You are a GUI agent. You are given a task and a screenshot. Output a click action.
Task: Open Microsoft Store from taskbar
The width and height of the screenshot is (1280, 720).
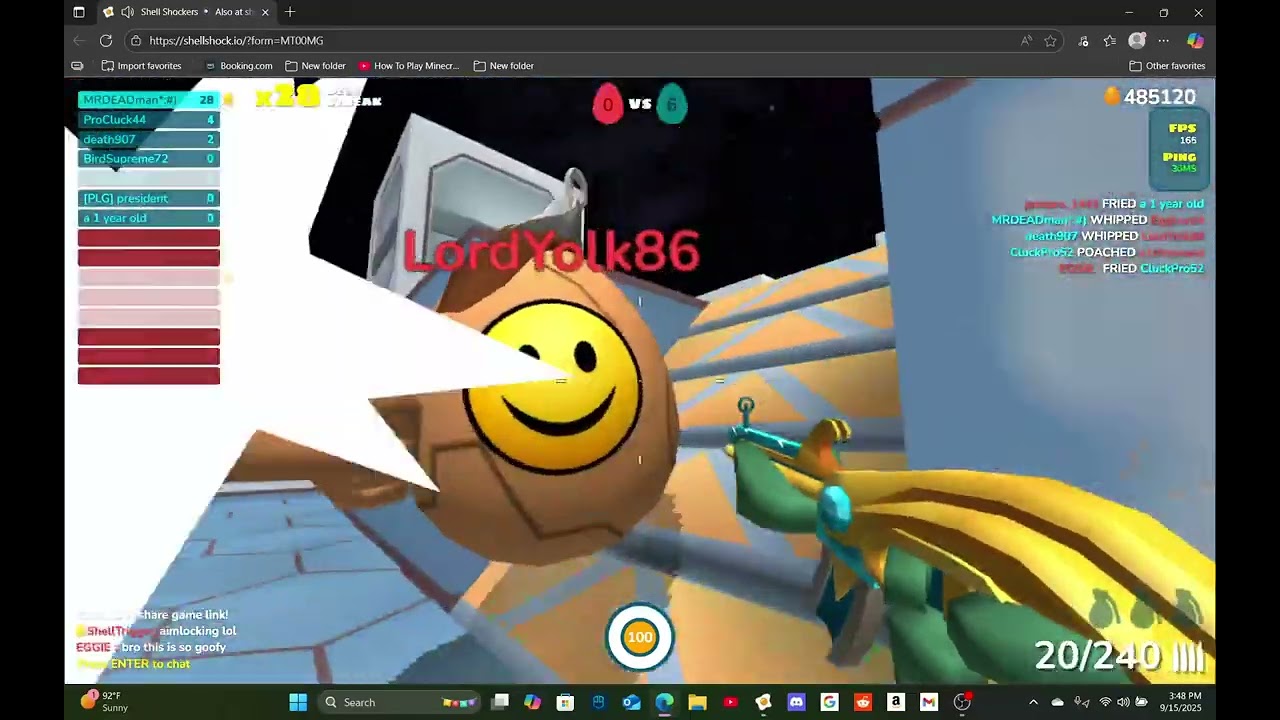point(565,702)
